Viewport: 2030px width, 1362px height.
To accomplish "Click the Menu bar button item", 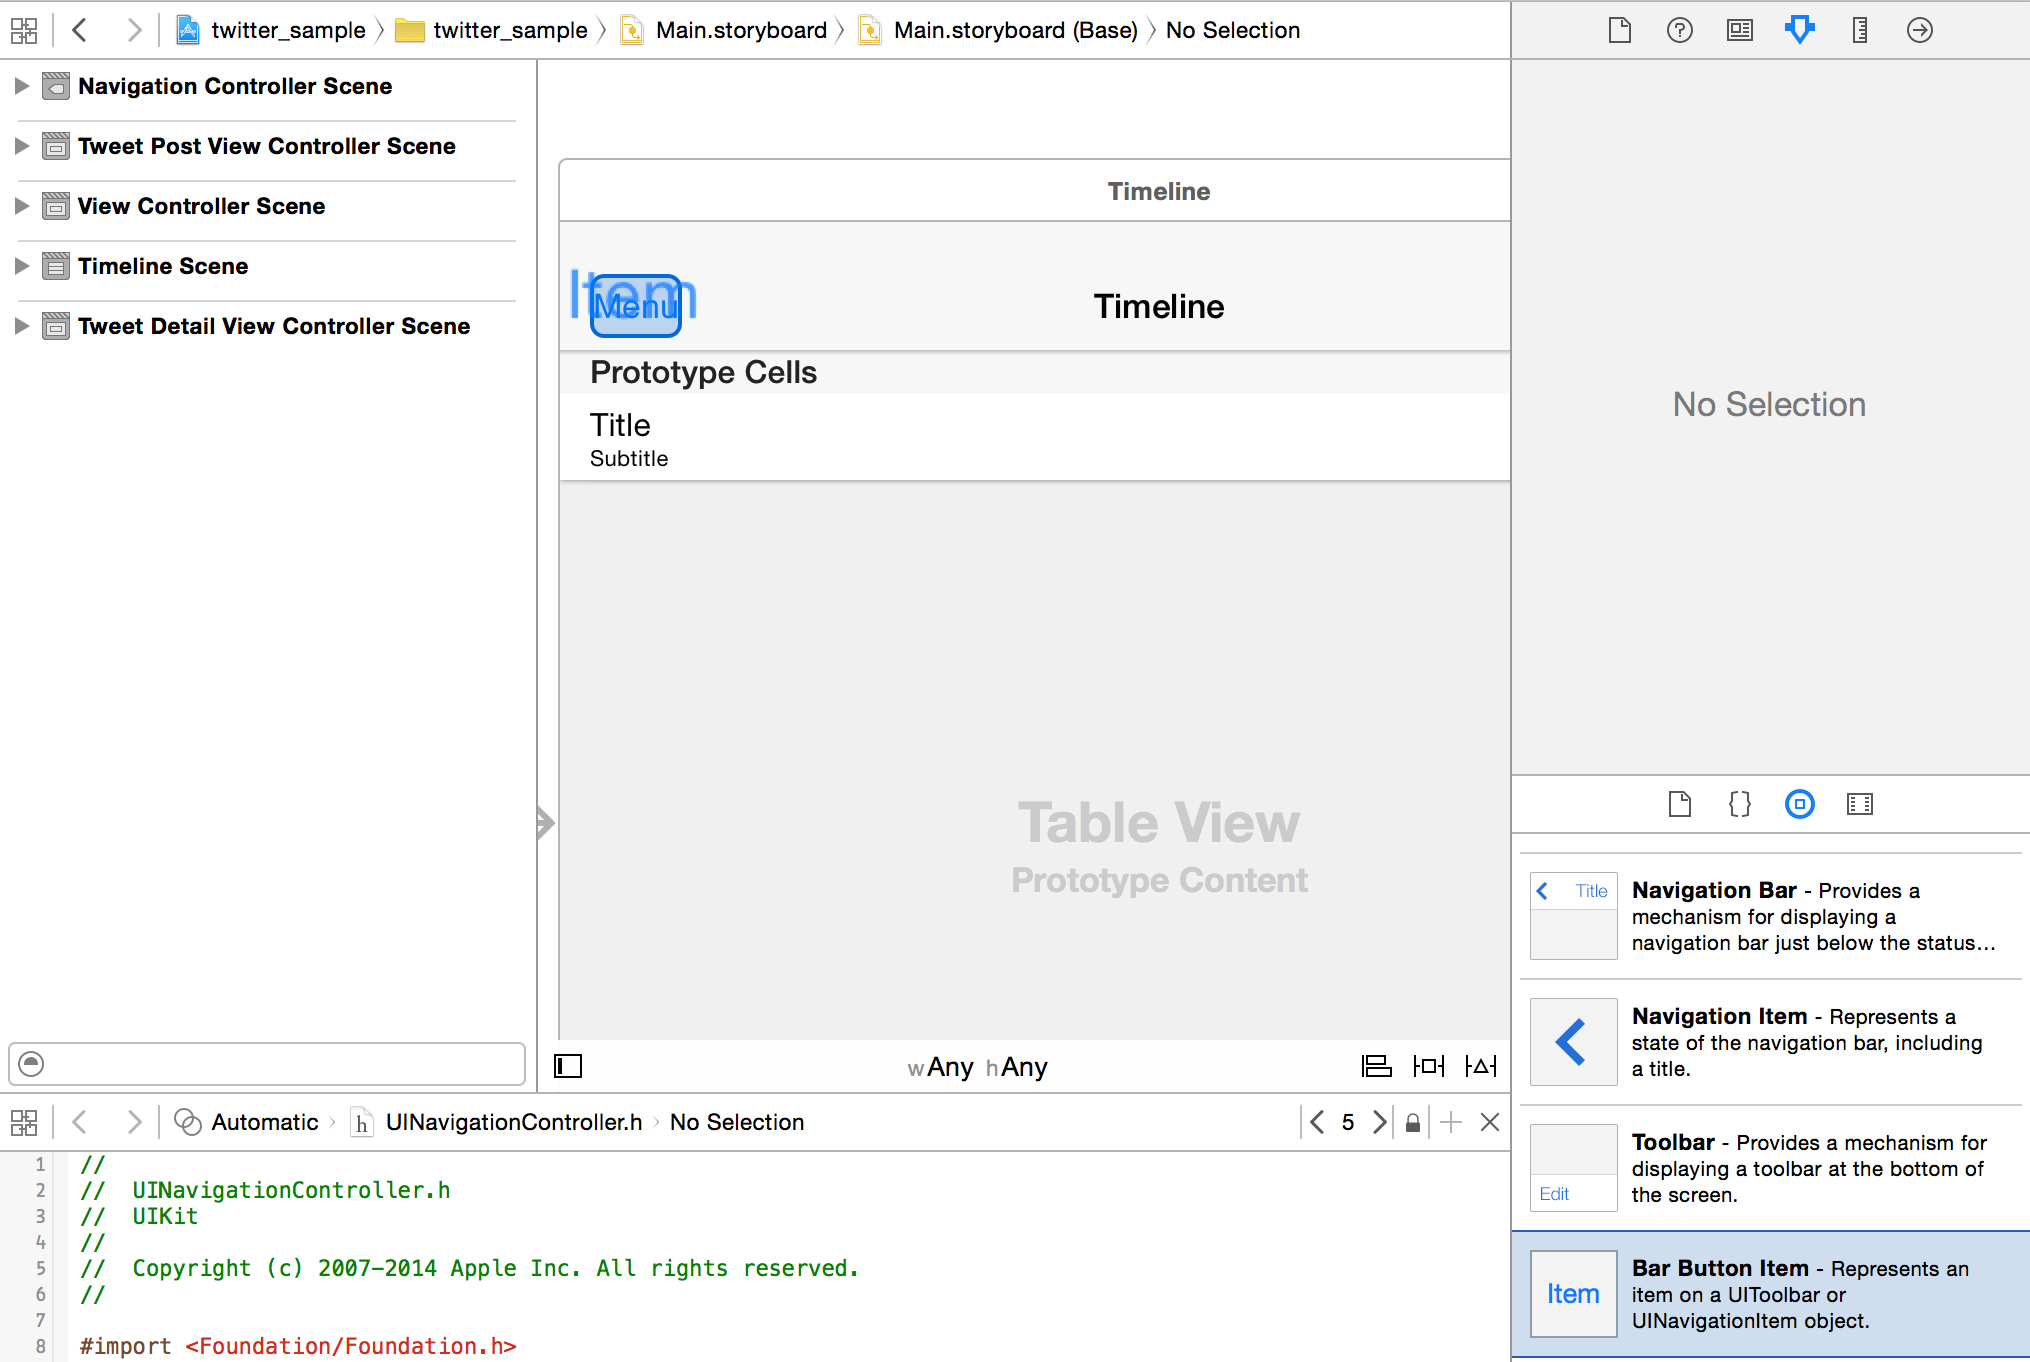I will pos(636,306).
